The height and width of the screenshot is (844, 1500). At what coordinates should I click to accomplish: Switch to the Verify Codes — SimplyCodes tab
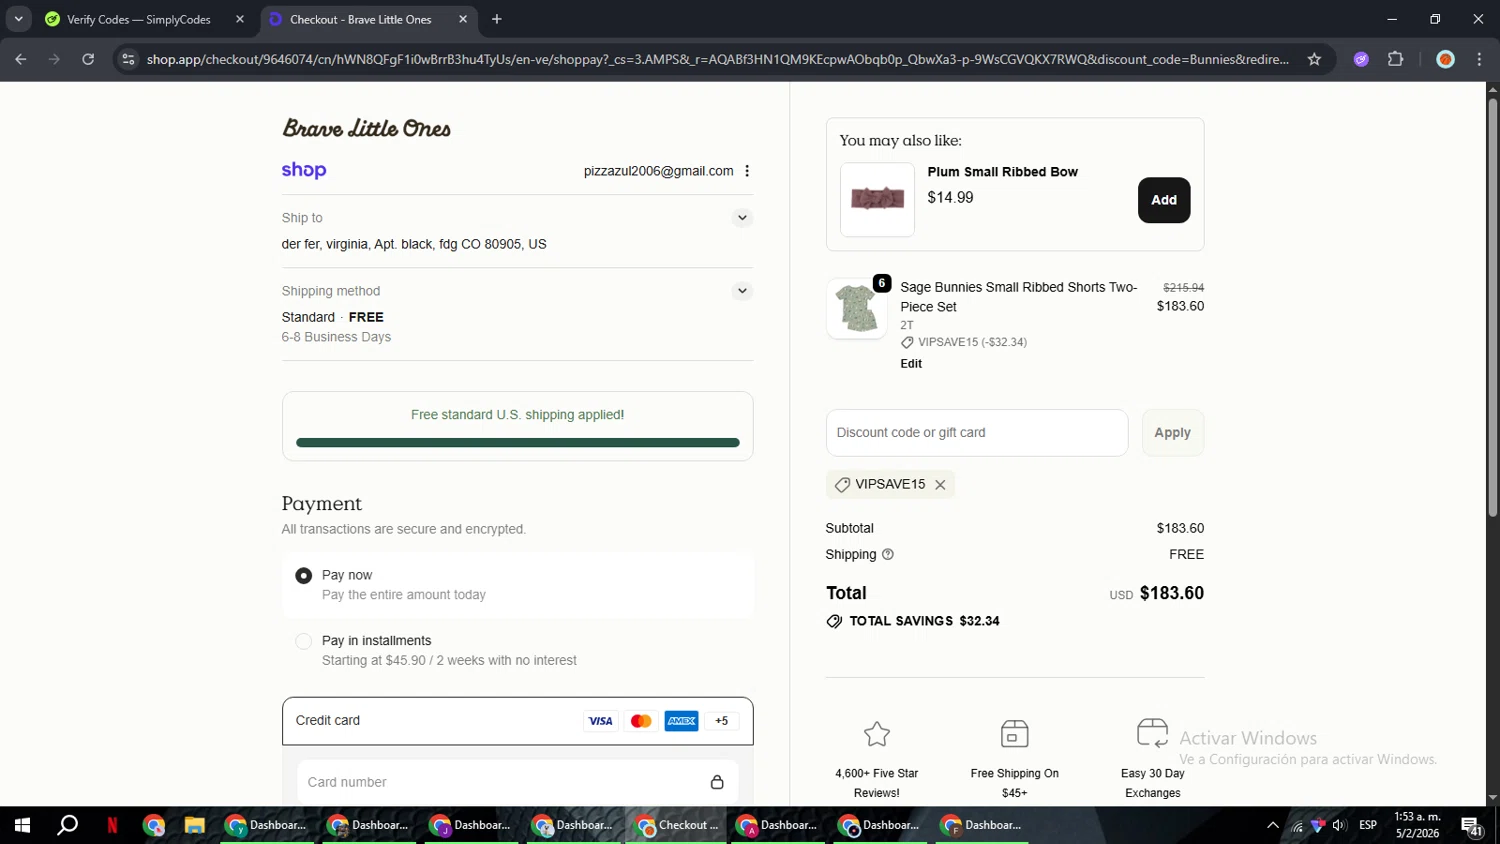click(139, 19)
